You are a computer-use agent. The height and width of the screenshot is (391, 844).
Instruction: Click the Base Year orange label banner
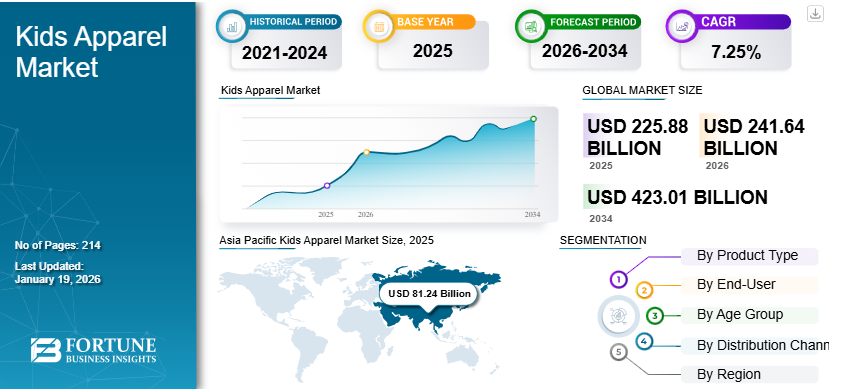tap(434, 22)
